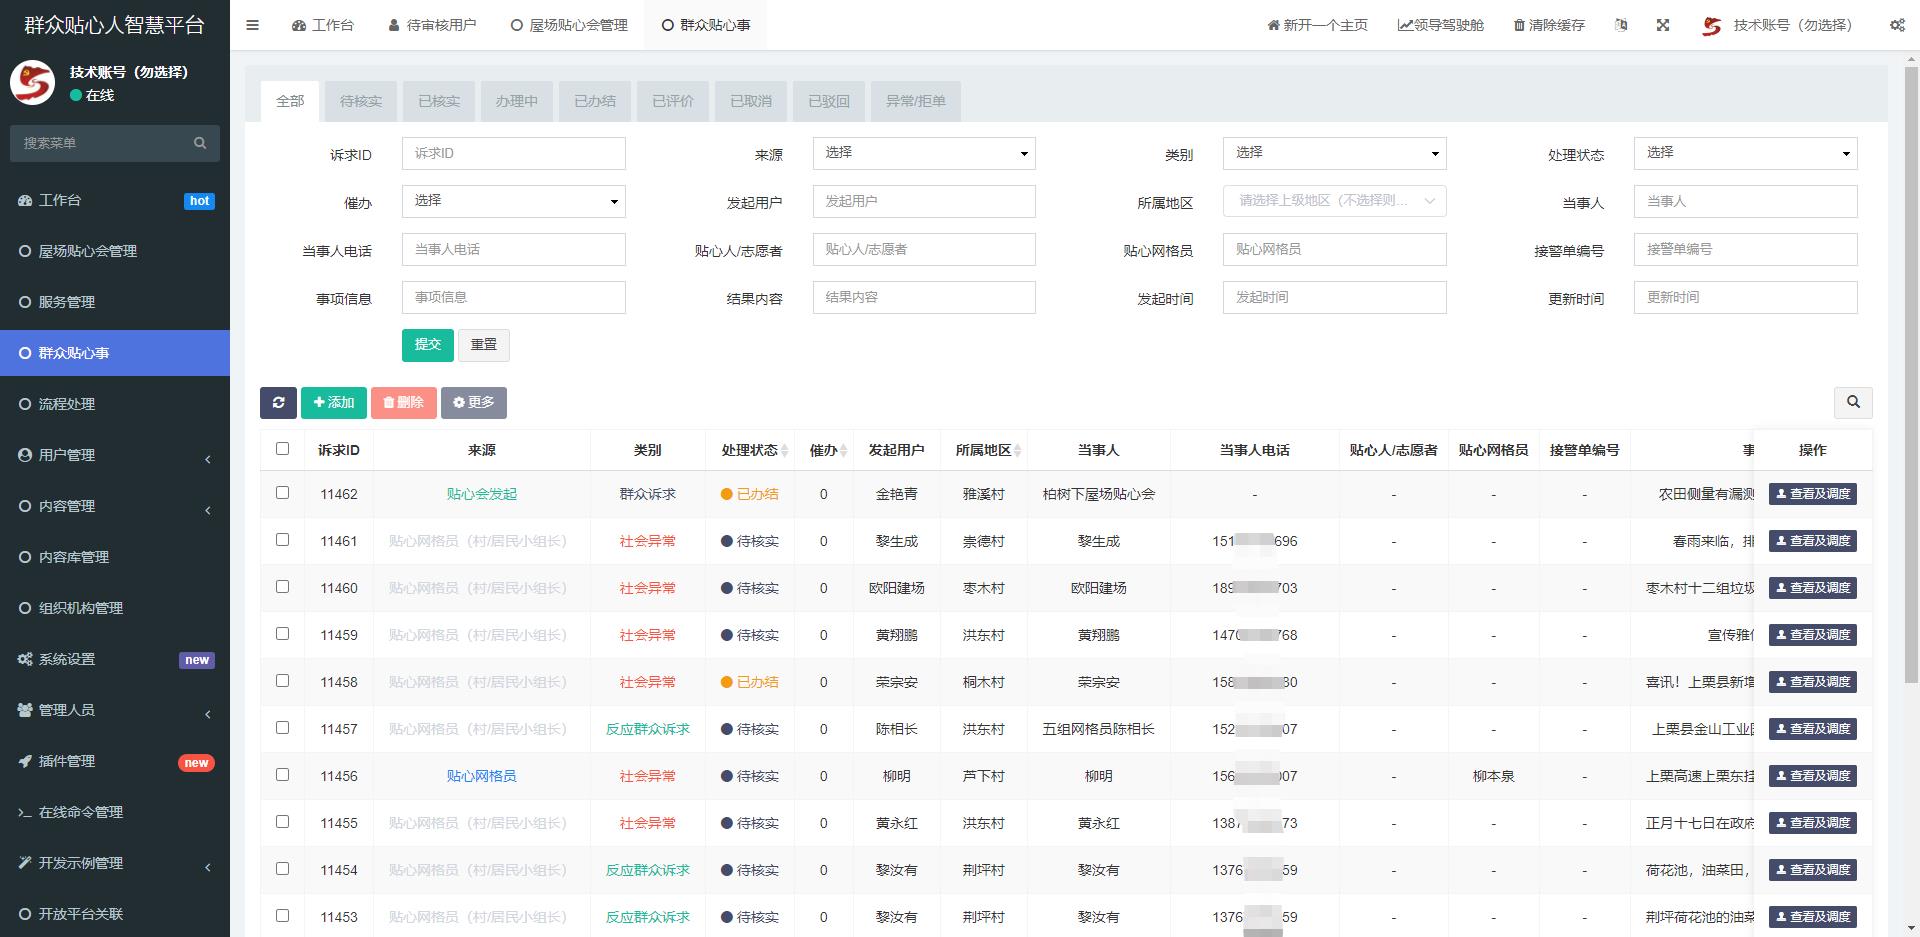Open 在线命令管理 terminal item in sidebar
This screenshot has width=1920, height=937.
tap(115, 812)
